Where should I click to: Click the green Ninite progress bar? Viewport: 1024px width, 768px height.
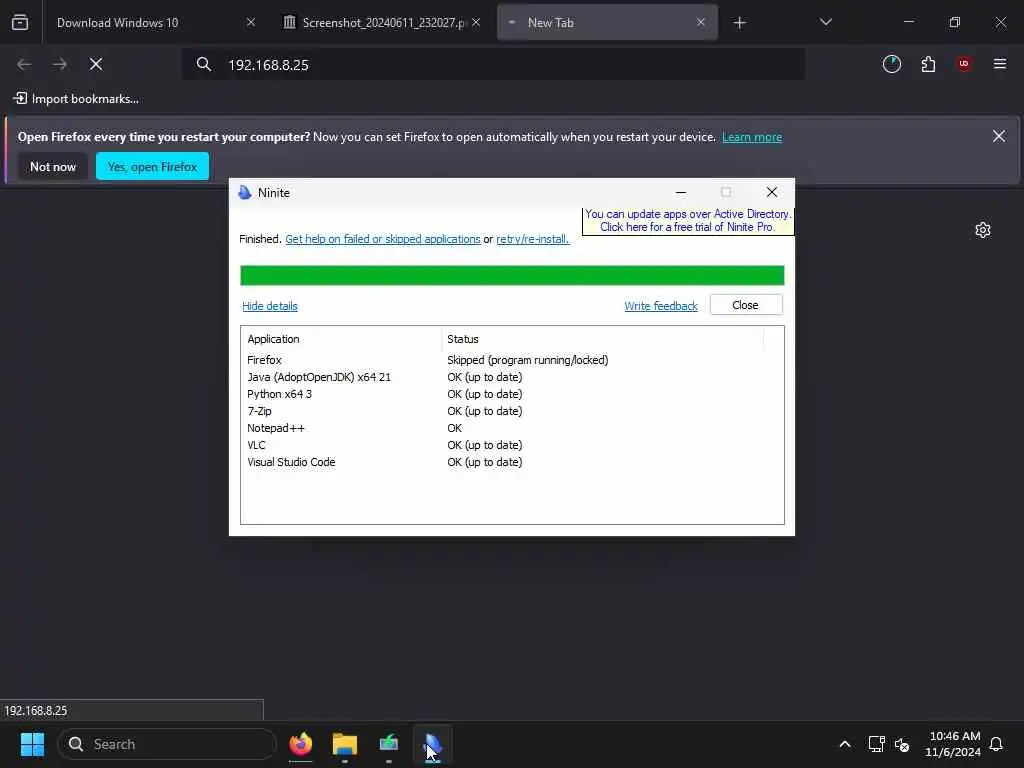click(512, 275)
